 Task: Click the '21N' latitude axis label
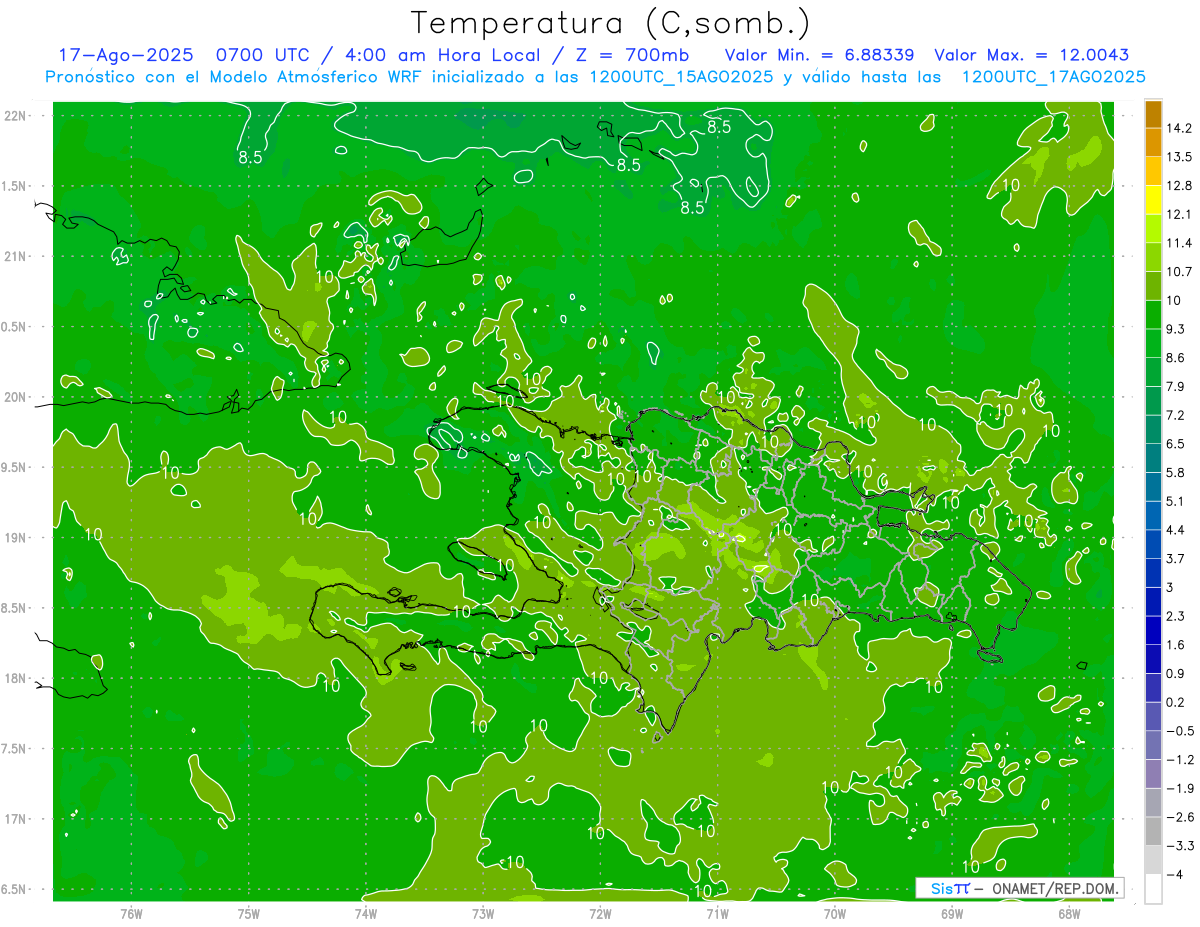pyautogui.click(x=16, y=256)
